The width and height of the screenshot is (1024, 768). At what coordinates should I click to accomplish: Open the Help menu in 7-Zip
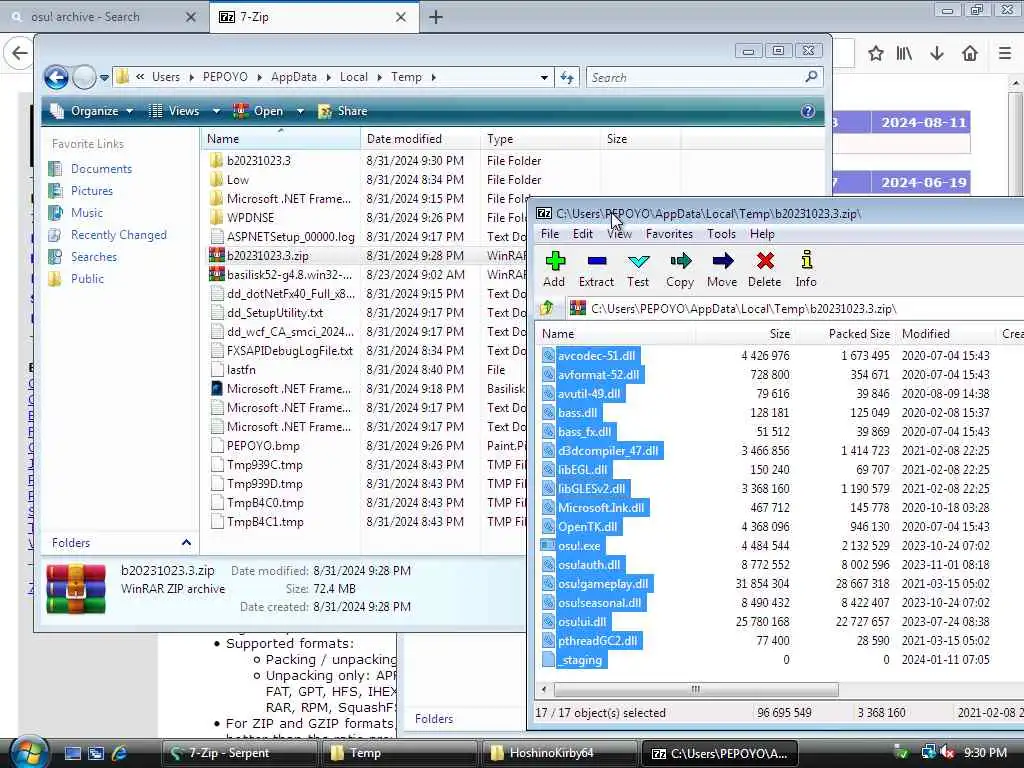tap(761, 234)
